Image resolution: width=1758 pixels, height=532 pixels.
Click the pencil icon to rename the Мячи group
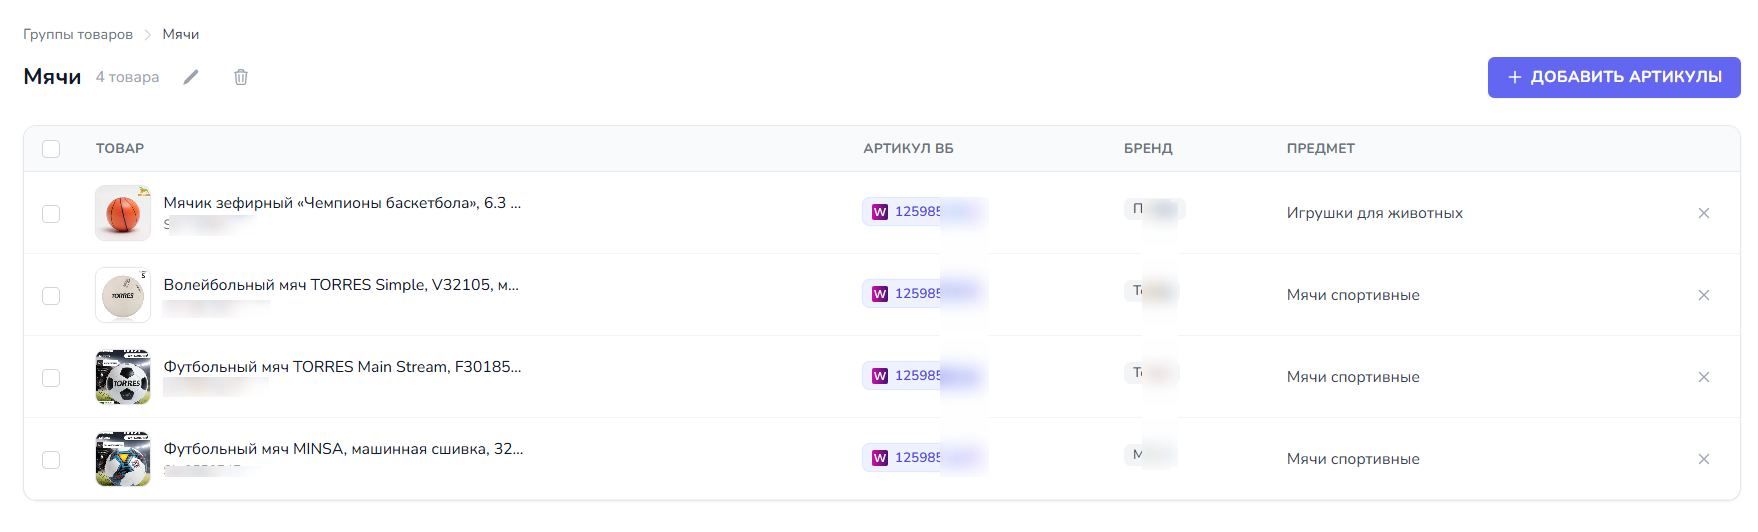[191, 77]
